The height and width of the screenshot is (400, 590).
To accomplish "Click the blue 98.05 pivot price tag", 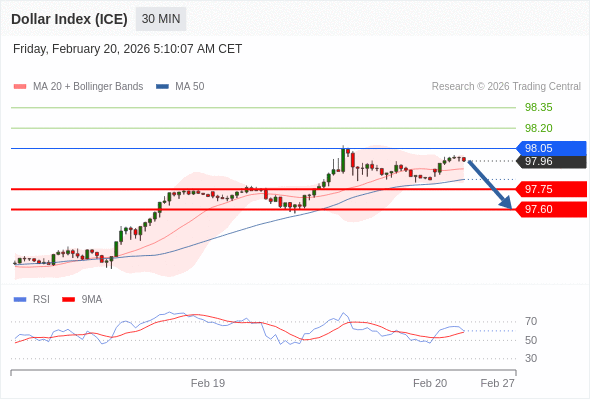I will (x=551, y=148).
